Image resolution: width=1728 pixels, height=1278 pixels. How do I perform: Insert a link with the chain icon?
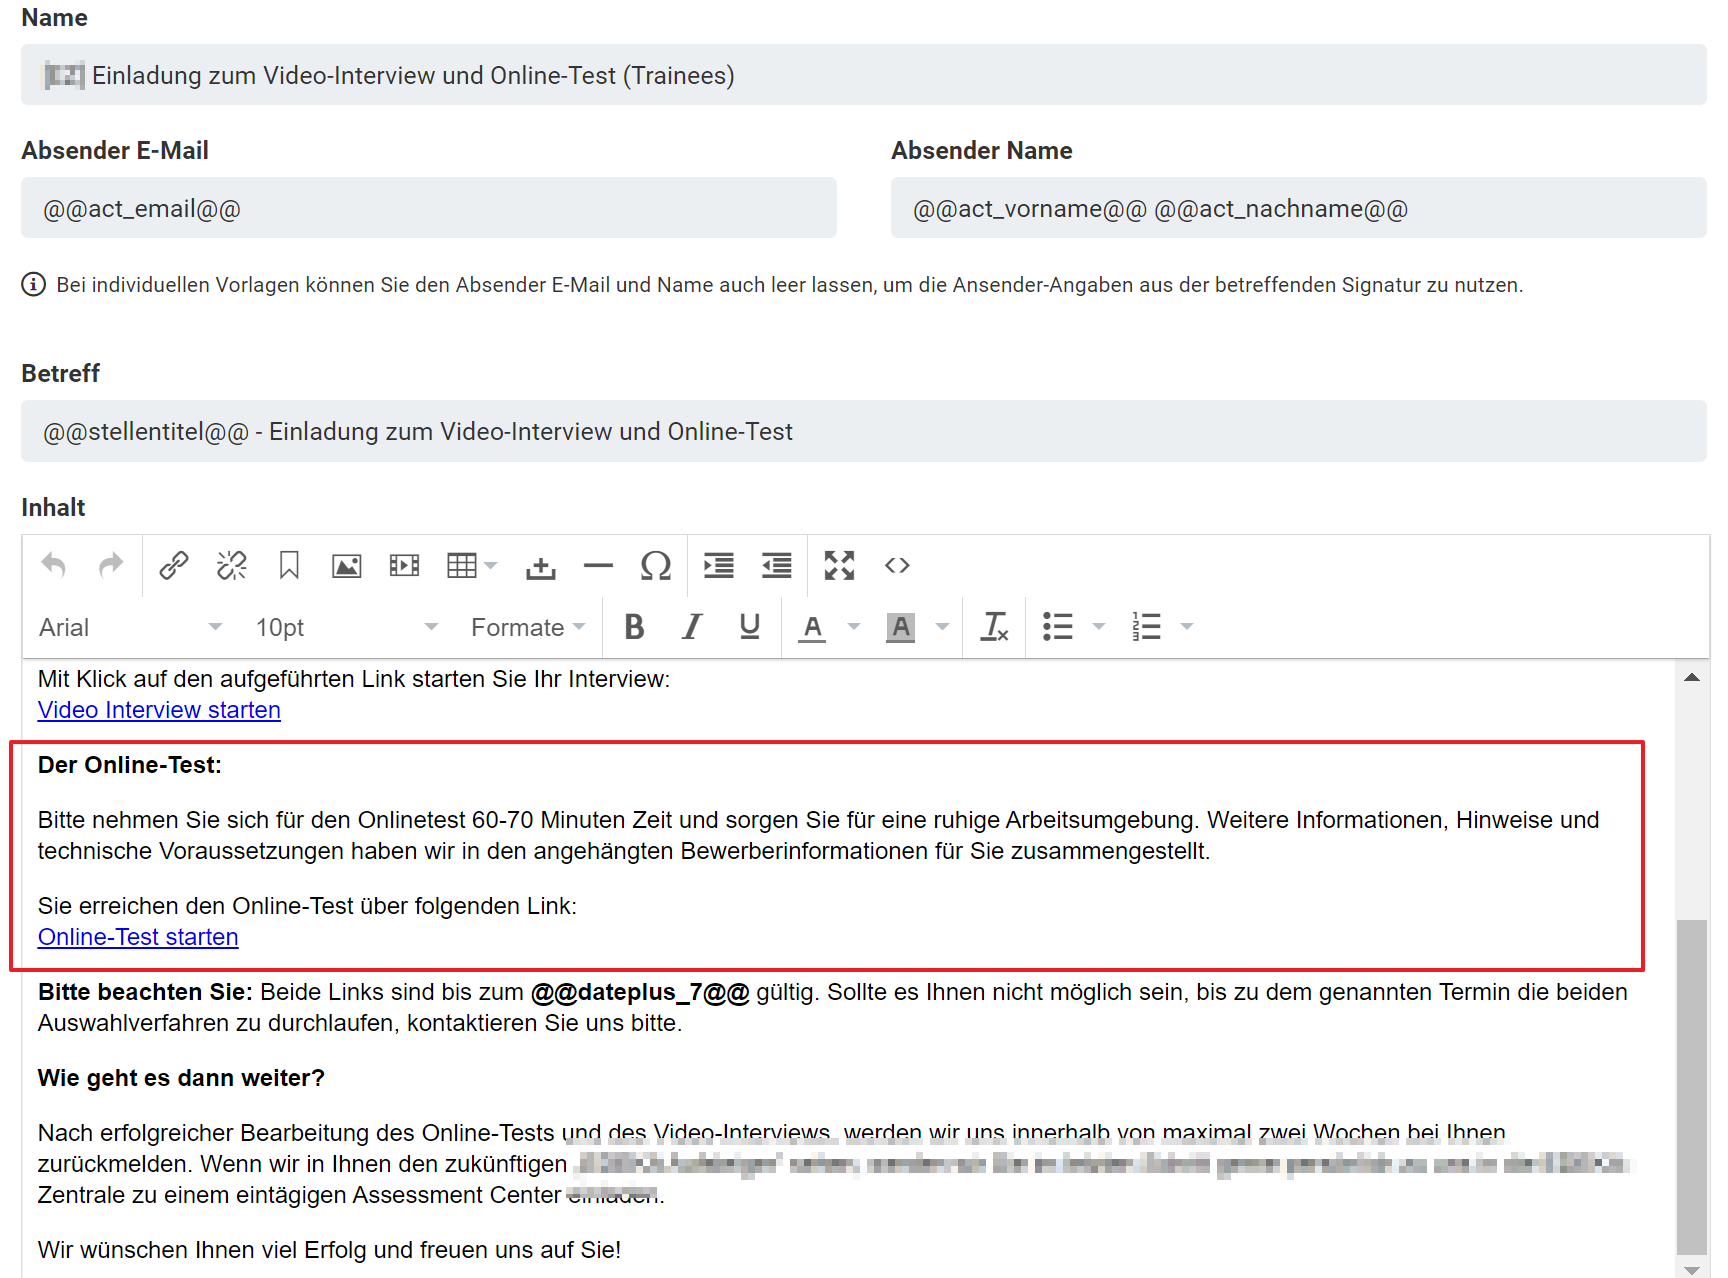(x=174, y=566)
